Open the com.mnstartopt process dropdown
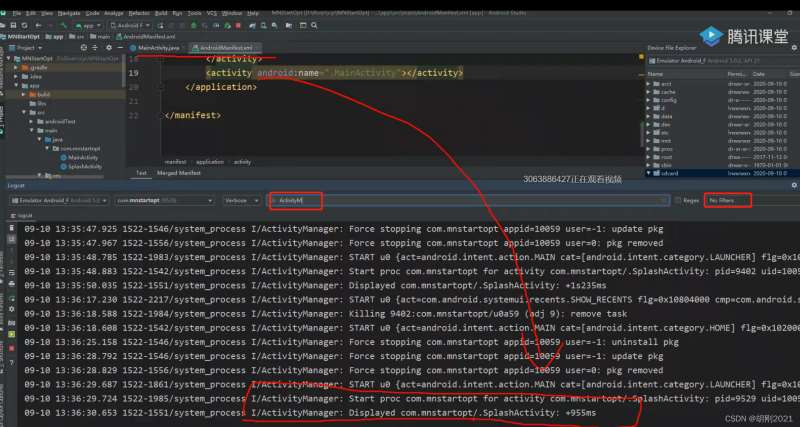The image size is (800, 427). (164, 200)
